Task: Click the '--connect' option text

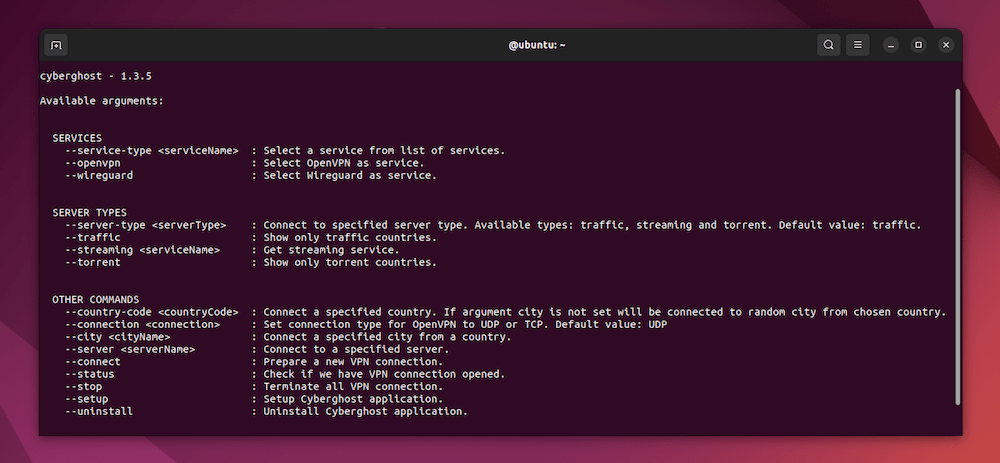Action: [x=92, y=362]
